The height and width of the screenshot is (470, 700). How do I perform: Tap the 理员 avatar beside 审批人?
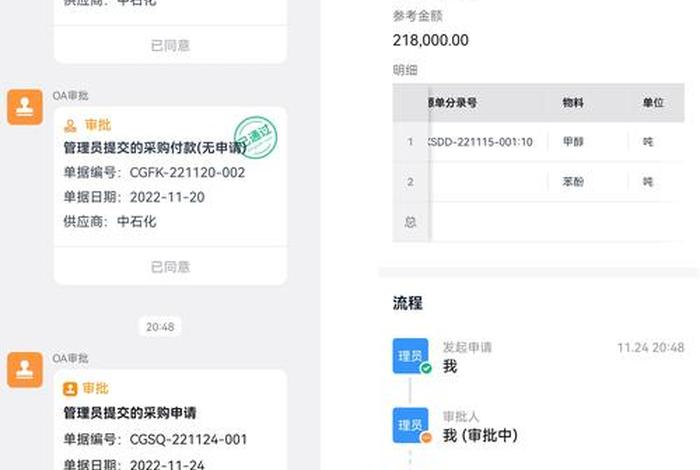[x=411, y=425]
